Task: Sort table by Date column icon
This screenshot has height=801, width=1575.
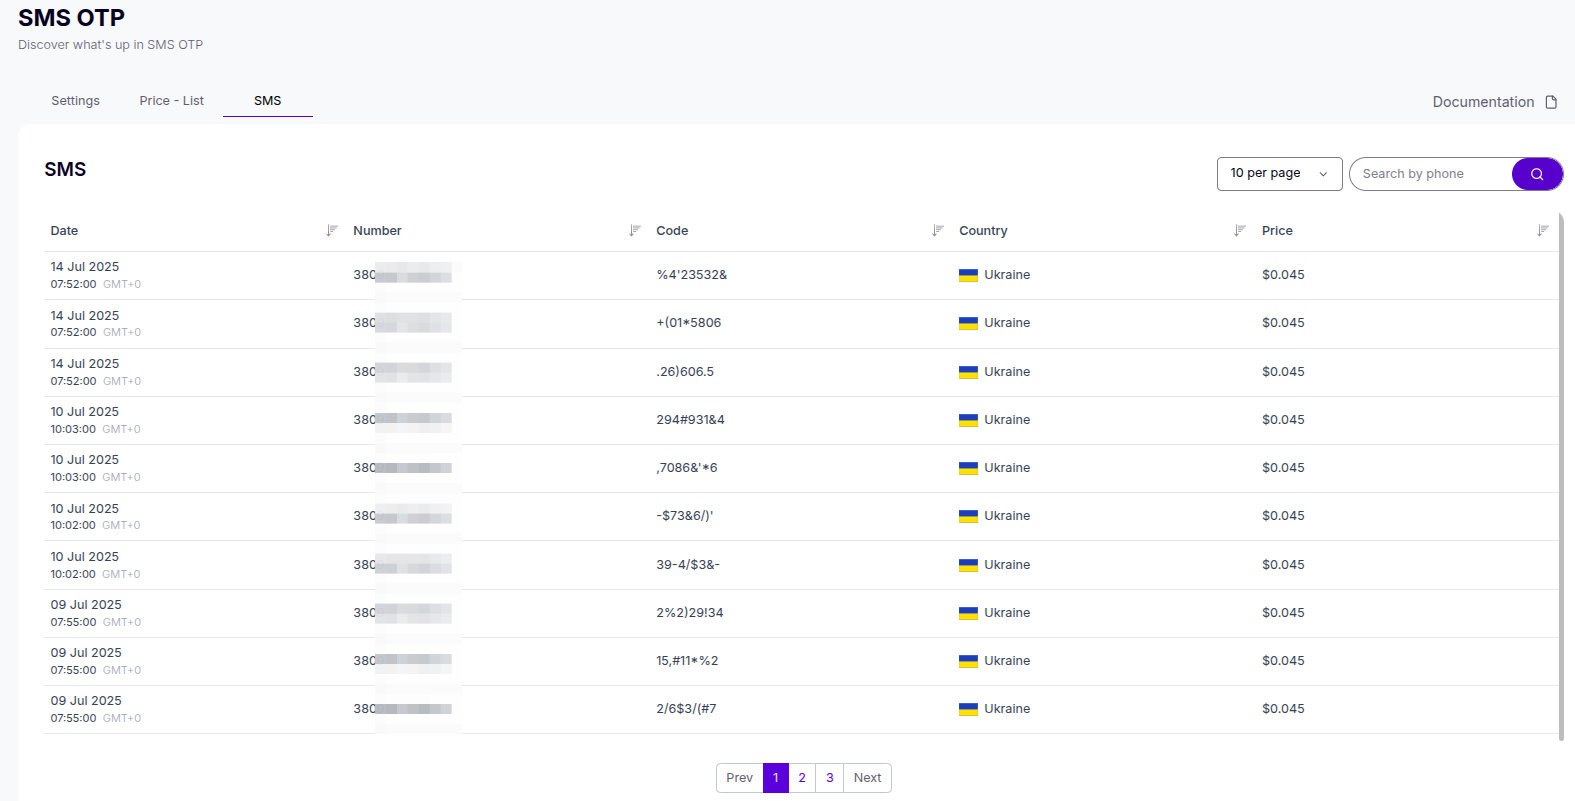Action: (x=332, y=231)
